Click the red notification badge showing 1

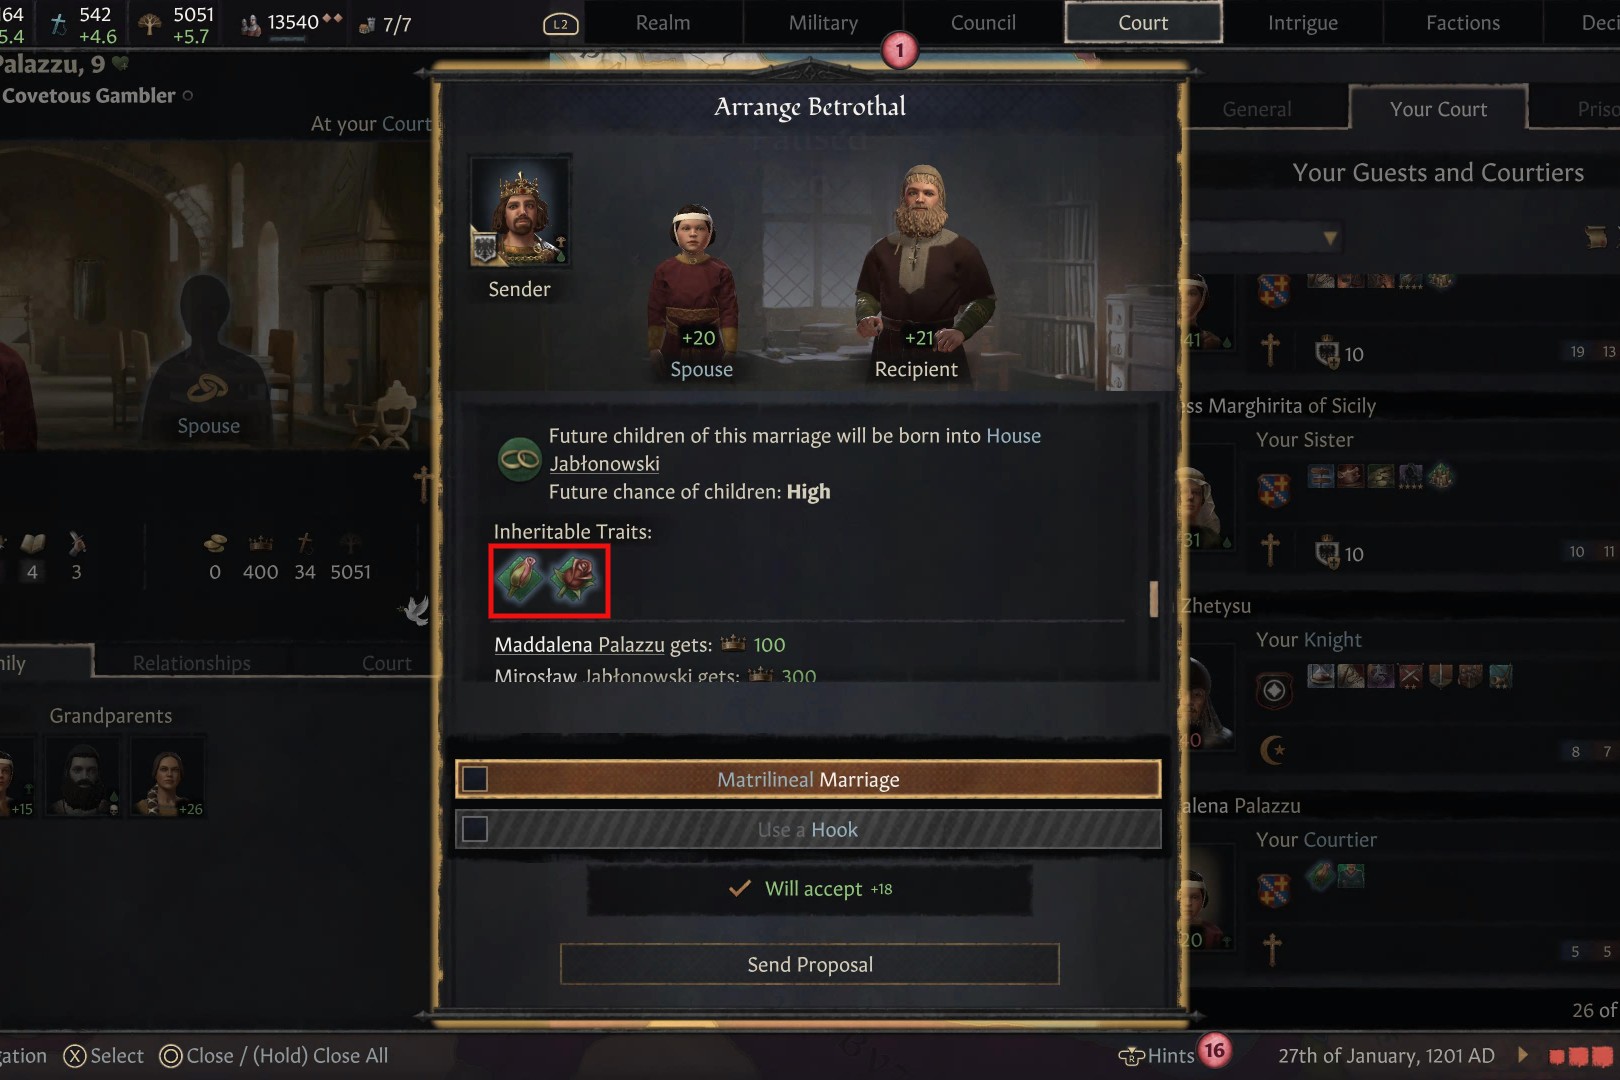point(899,50)
